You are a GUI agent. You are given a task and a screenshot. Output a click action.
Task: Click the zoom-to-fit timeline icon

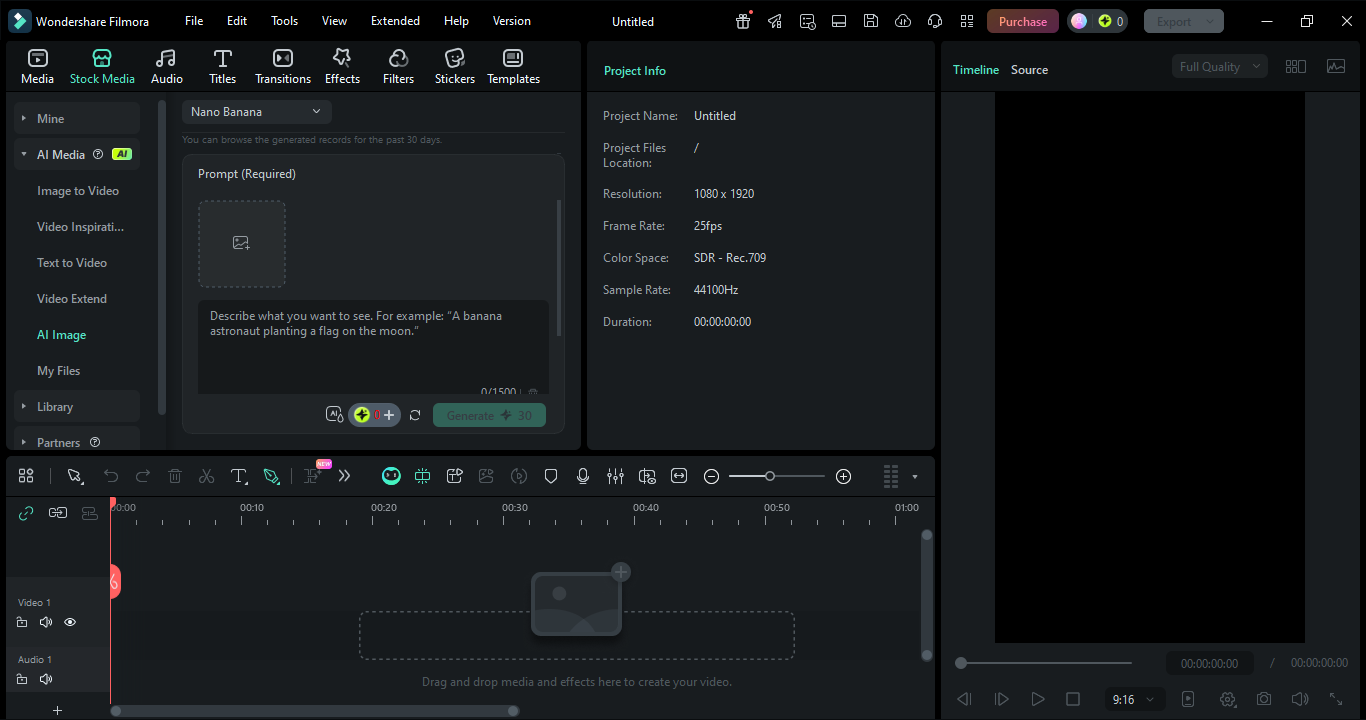[x=679, y=476]
